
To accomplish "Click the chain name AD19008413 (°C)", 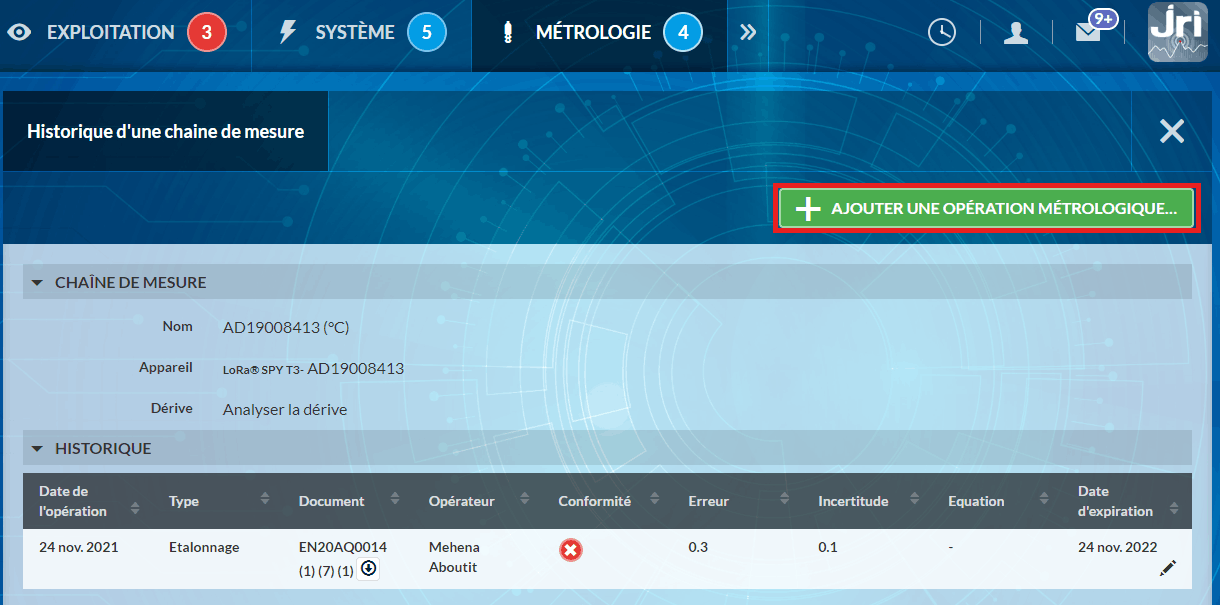I will (286, 327).
